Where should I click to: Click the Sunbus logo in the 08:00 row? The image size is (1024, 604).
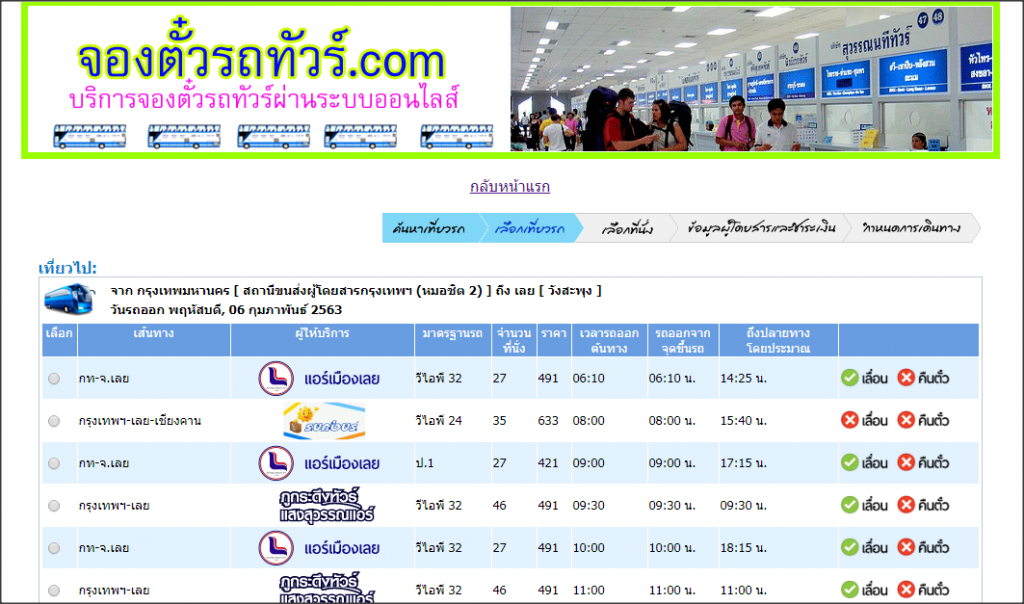point(324,421)
